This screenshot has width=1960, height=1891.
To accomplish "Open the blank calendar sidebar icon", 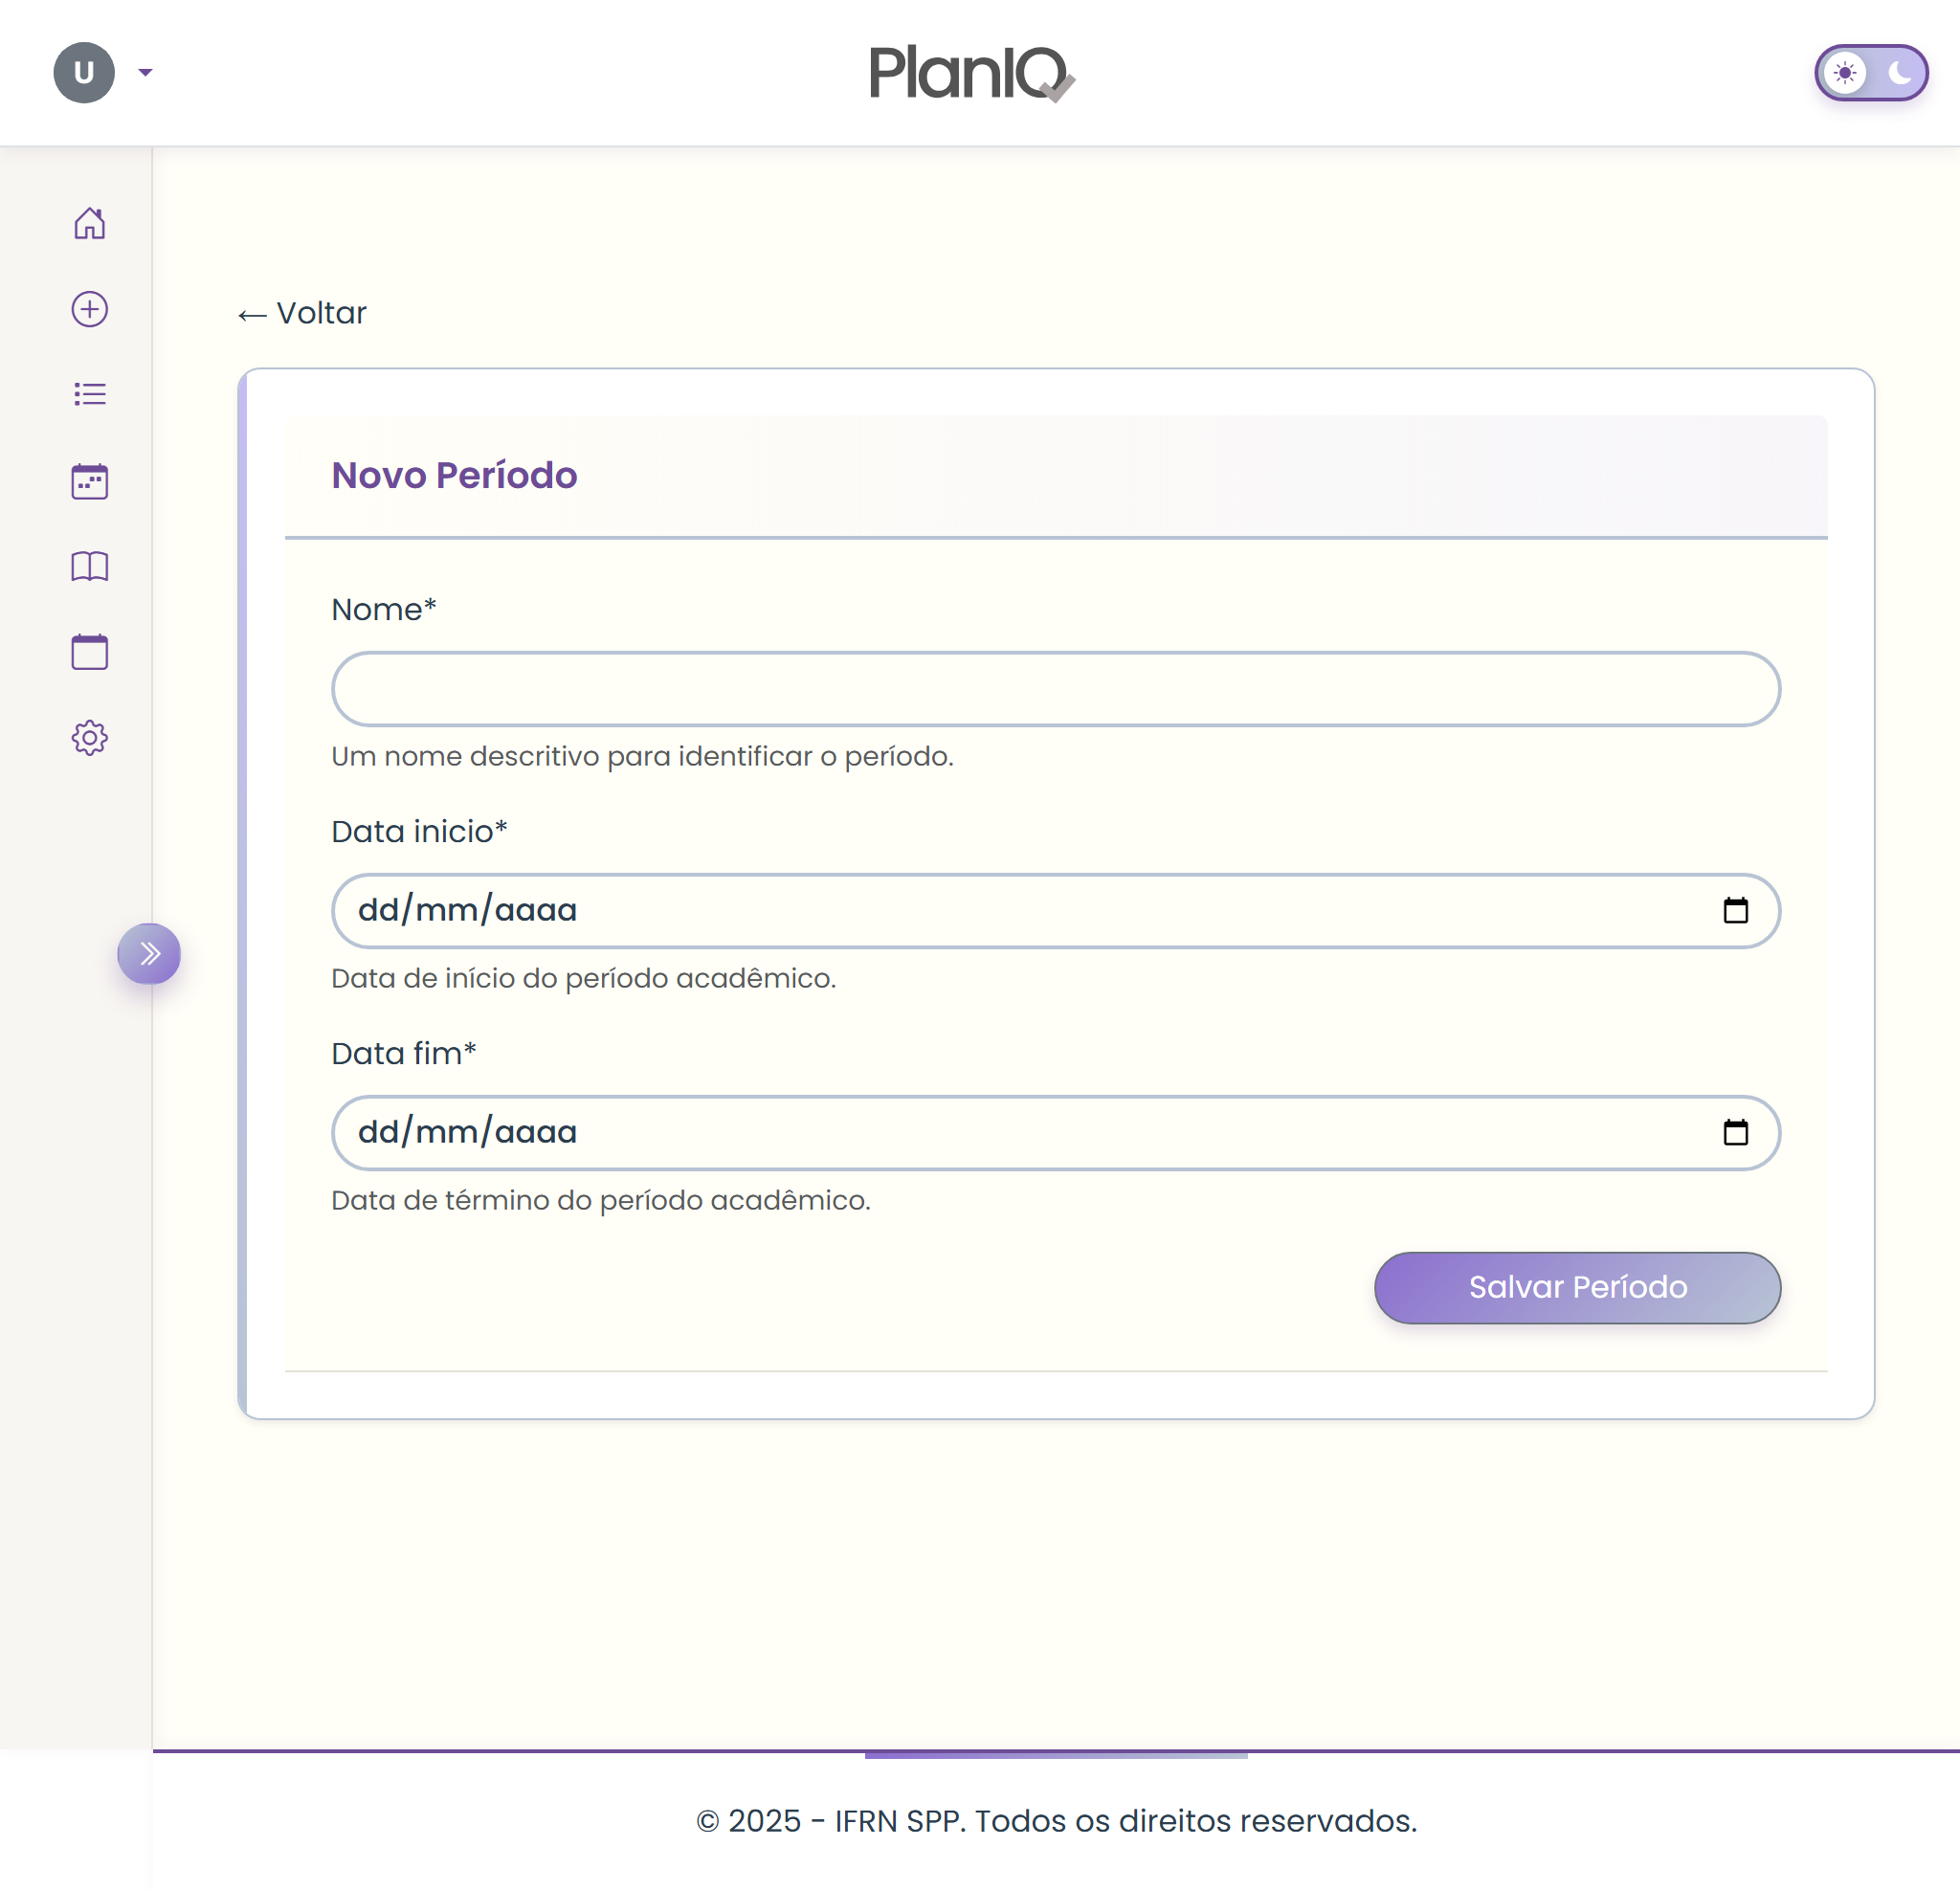I will (x=89, y=652).
